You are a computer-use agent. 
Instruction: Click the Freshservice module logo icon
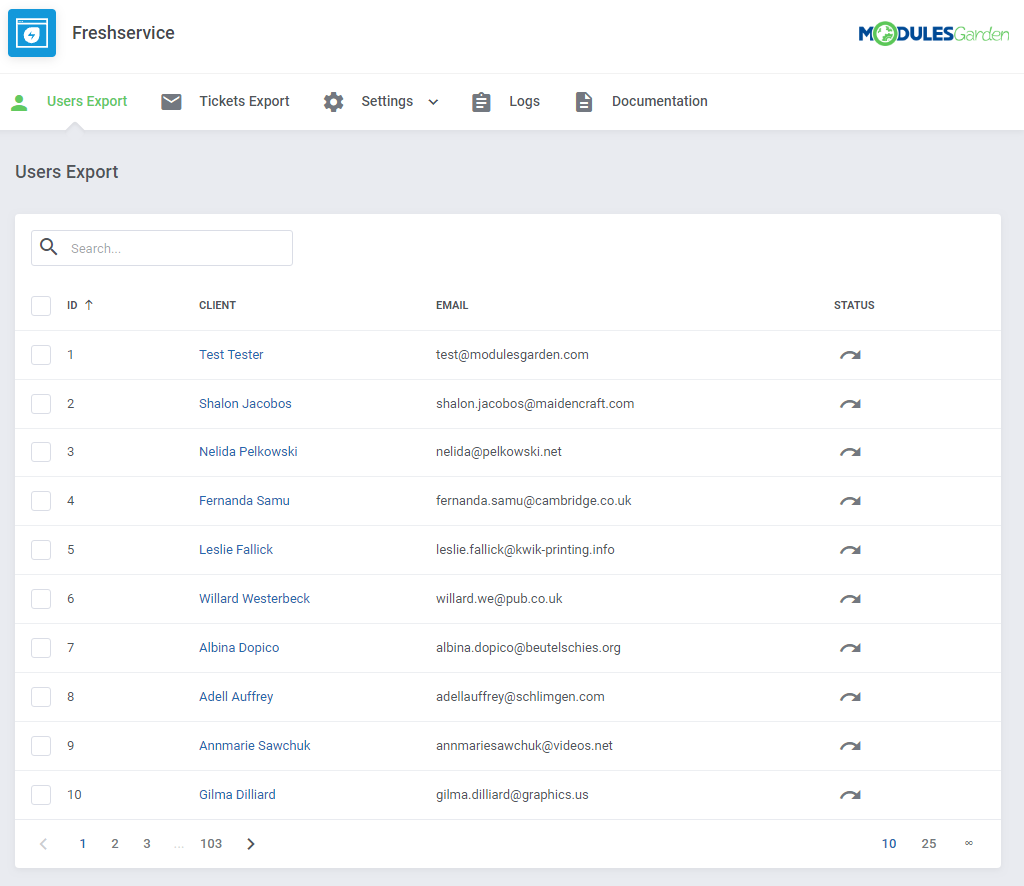[x=32, y=33]
